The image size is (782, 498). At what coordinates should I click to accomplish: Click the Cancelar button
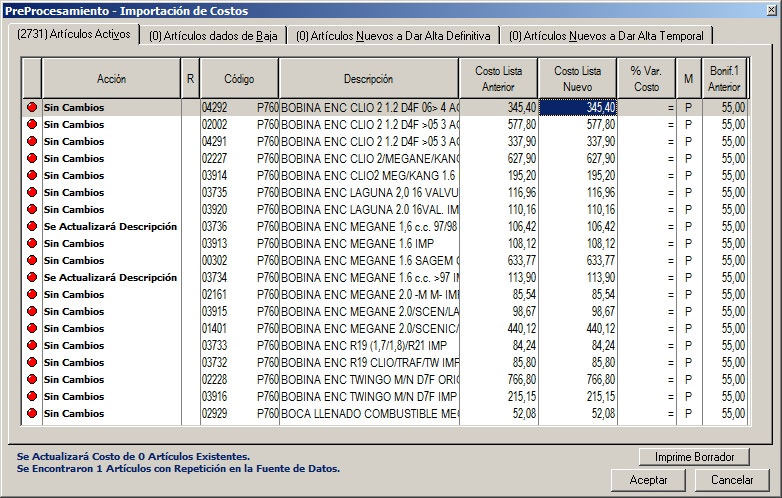731,479
